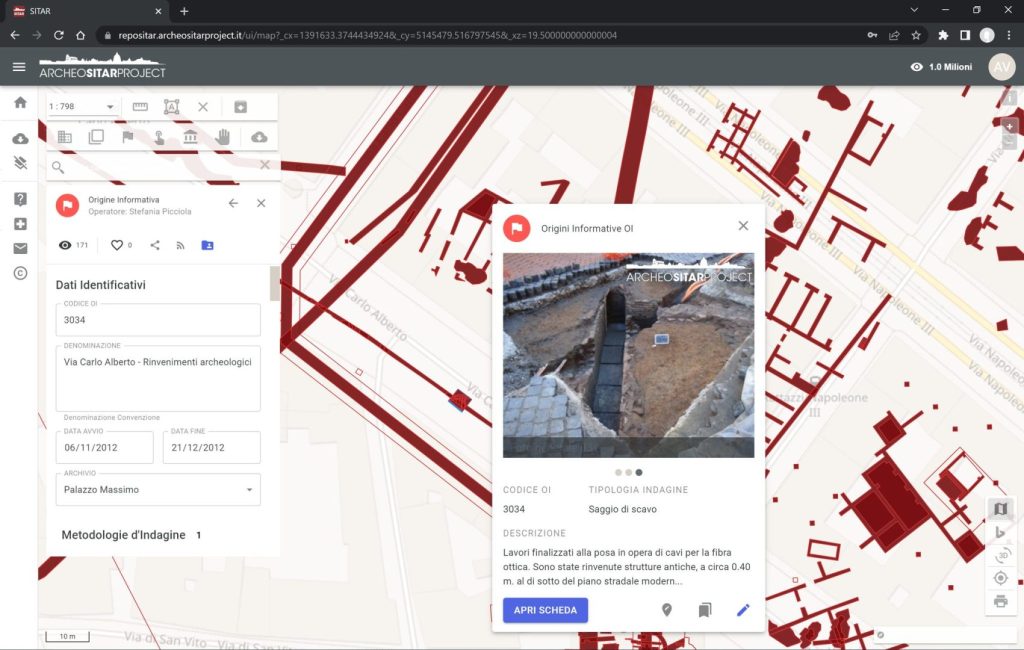This screenshot has height=650, width=1024.
Task: Click the toolbar cloud download icon
Action: [x=259, y=137]
